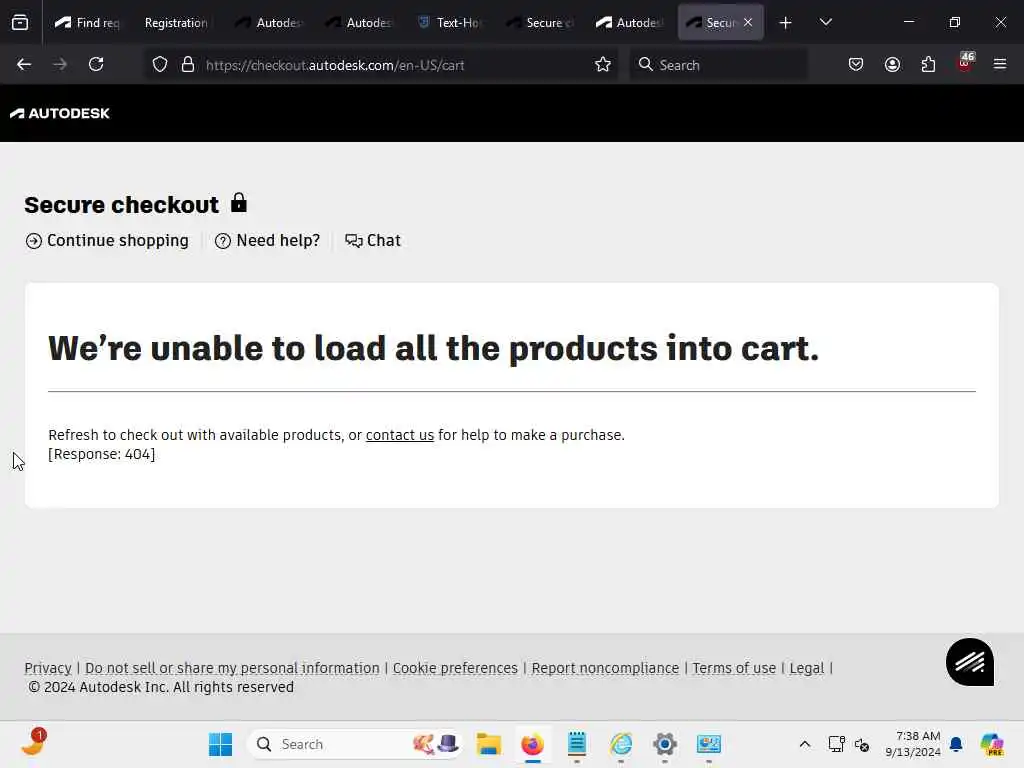Open Firefox account menu
This screenshot has height=768, width=1024.
click(x=892, y=65)
